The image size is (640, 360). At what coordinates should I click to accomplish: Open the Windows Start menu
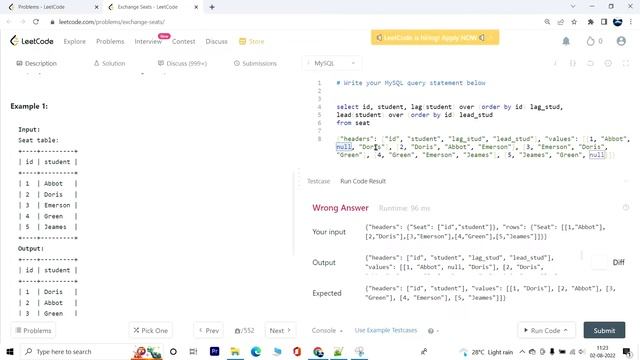point(10,351)
